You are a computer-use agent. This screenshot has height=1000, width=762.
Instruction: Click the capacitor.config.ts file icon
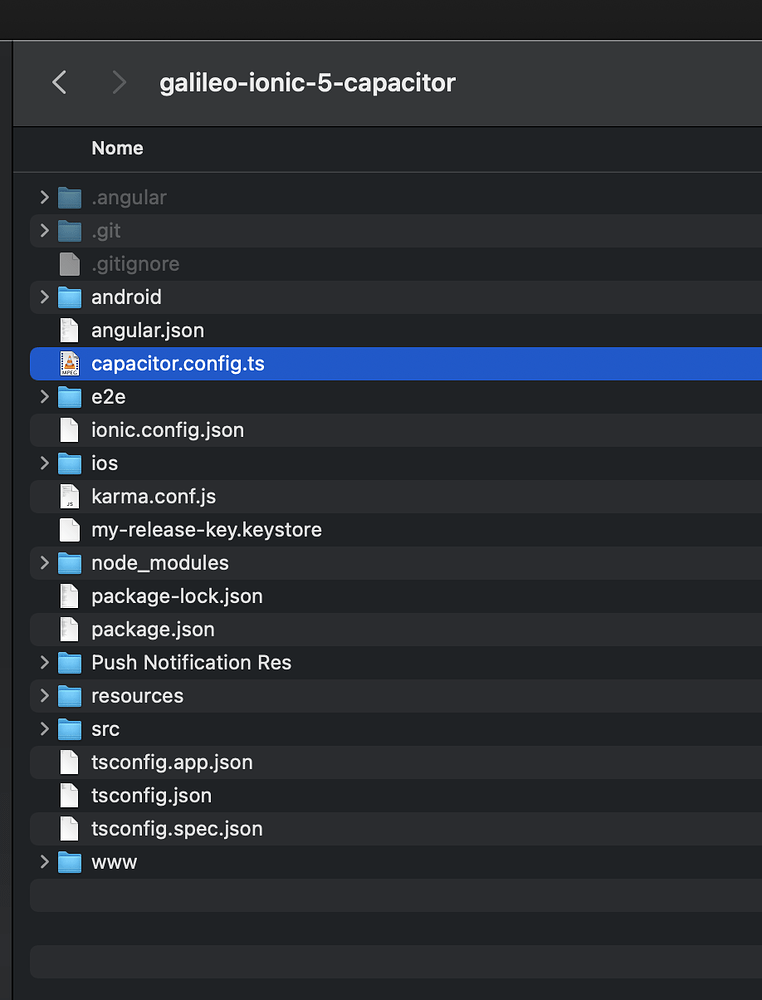(x=68, y=364)
